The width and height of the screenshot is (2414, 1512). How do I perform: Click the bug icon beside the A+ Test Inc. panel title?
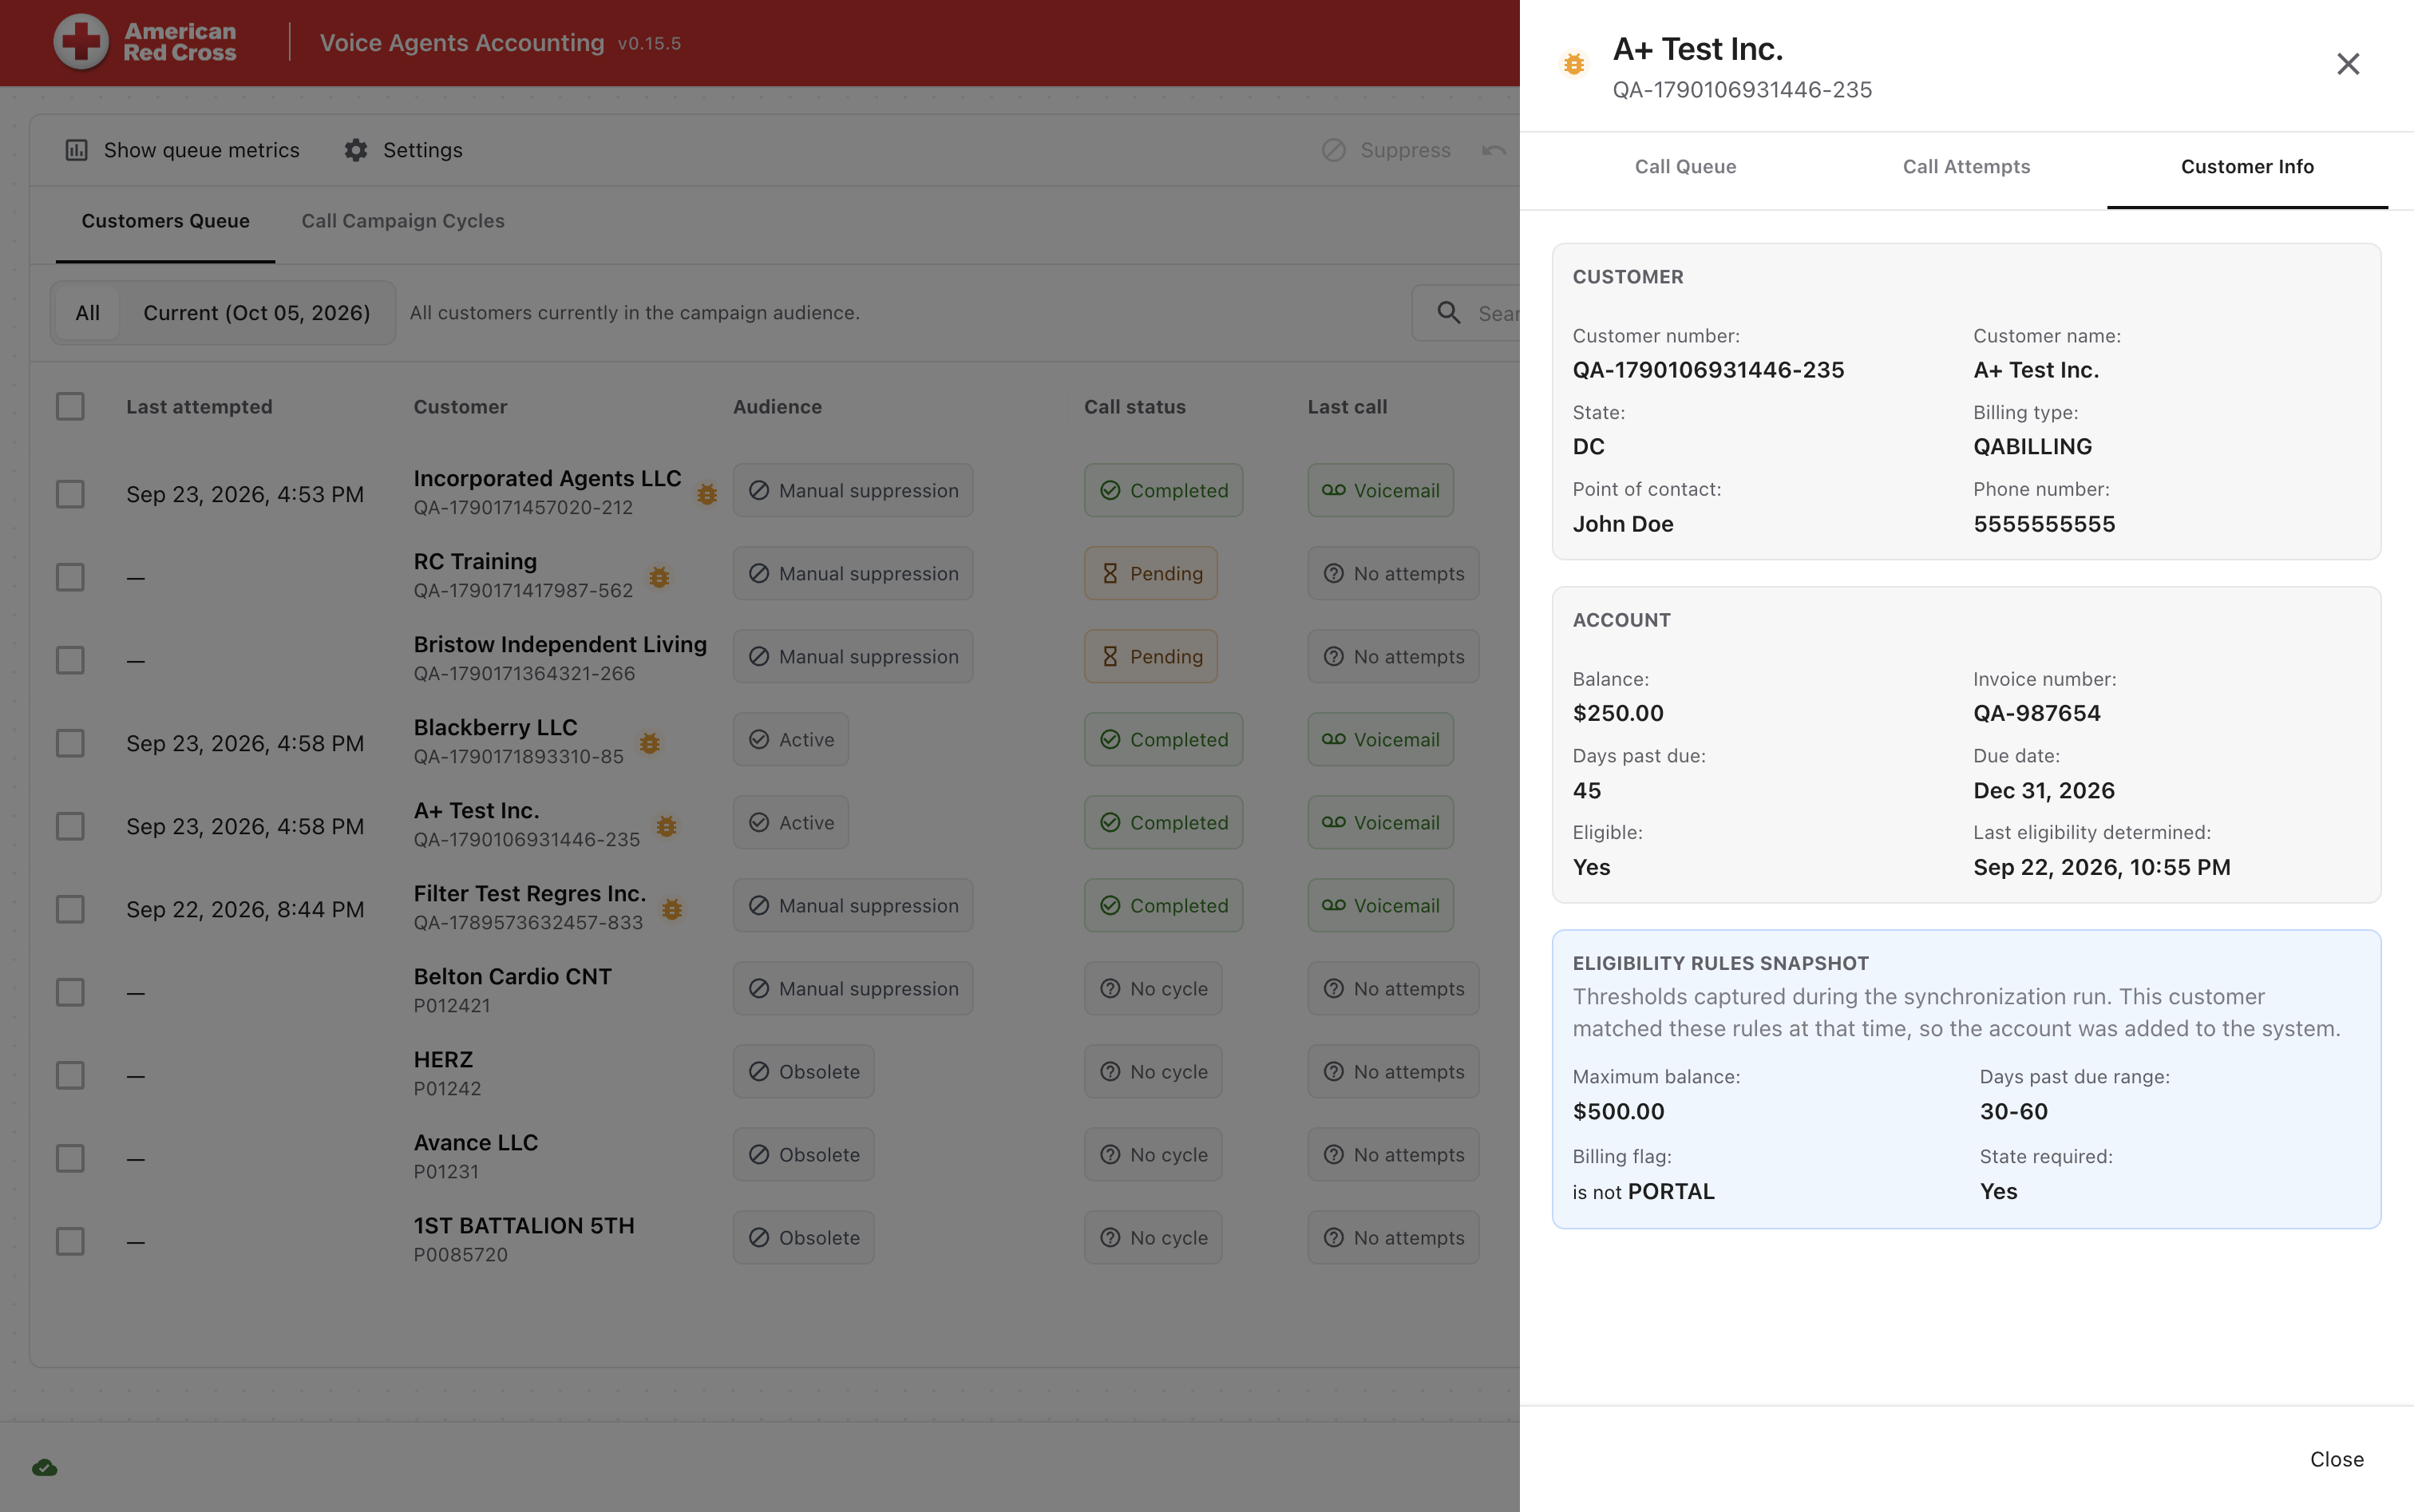(1573, 64)
